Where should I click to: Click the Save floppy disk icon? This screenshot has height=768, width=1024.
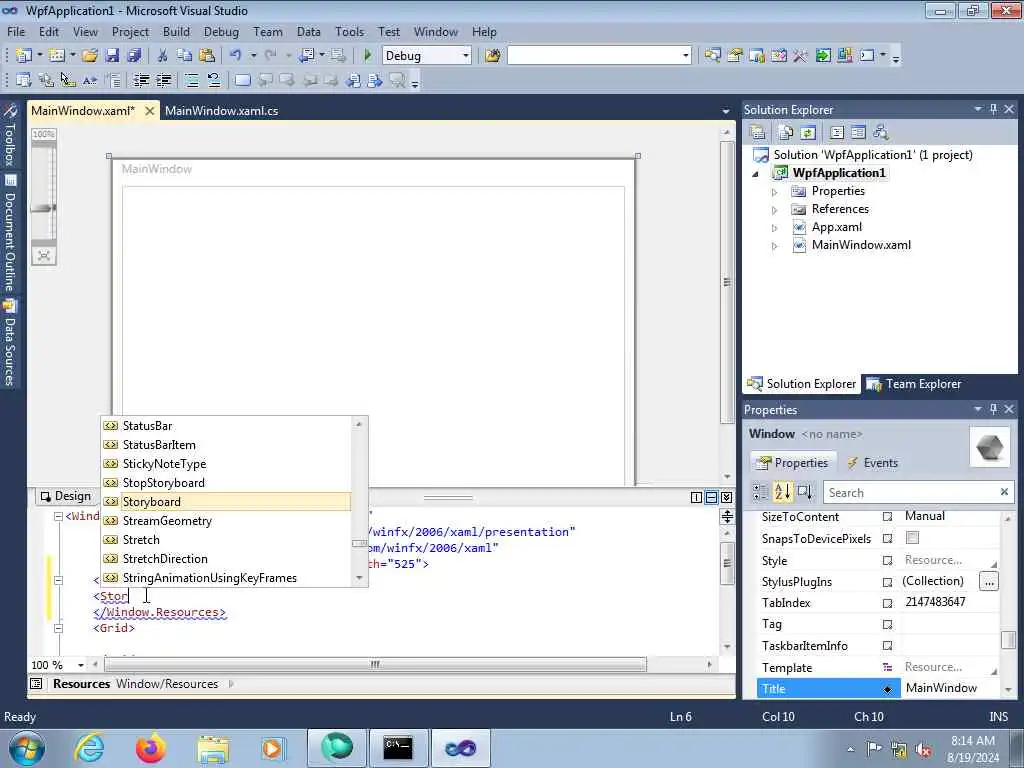pyautogui.click(x=112, y=56)
